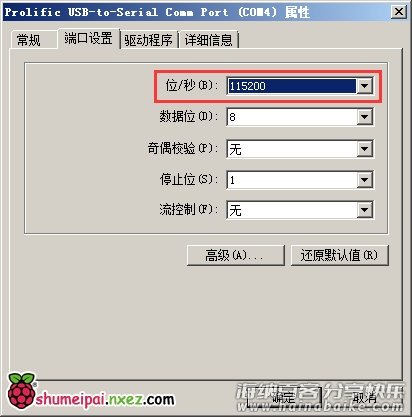
Task: Open the 驱动程序 tab
Action: (149, 40)
